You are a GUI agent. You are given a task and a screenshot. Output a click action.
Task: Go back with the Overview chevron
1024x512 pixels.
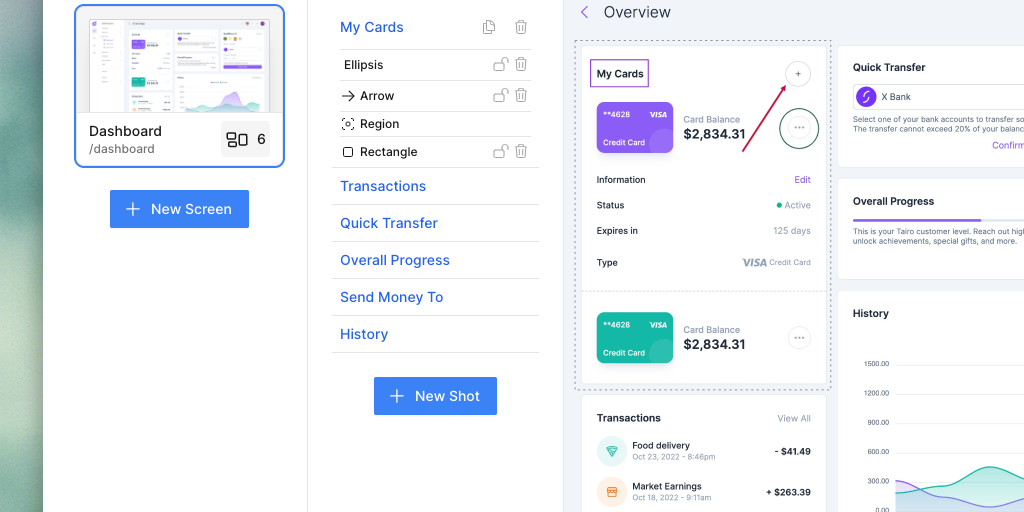[585, 13]
